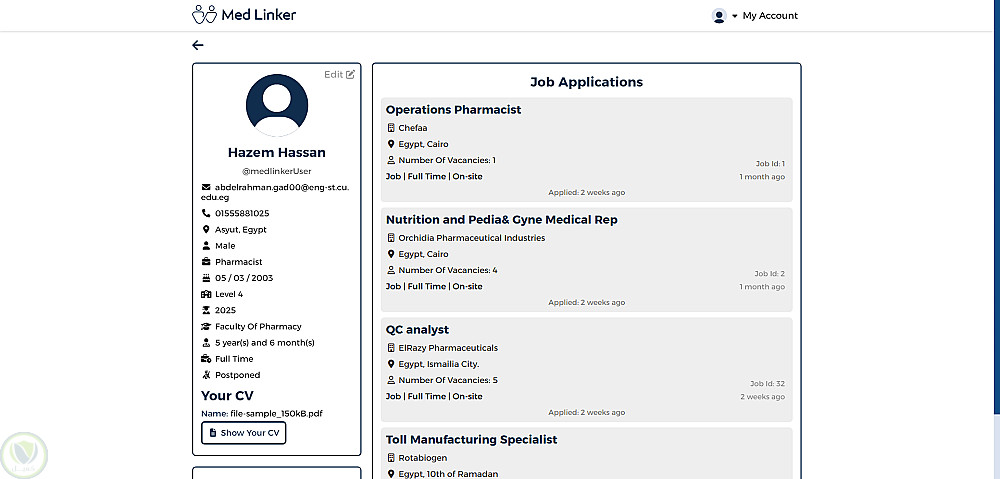Screen dimensions: 1000x479
Task: Click vacancies person icon beside Number Of Vacancies: 1
Action: click(x=391, y=160)
